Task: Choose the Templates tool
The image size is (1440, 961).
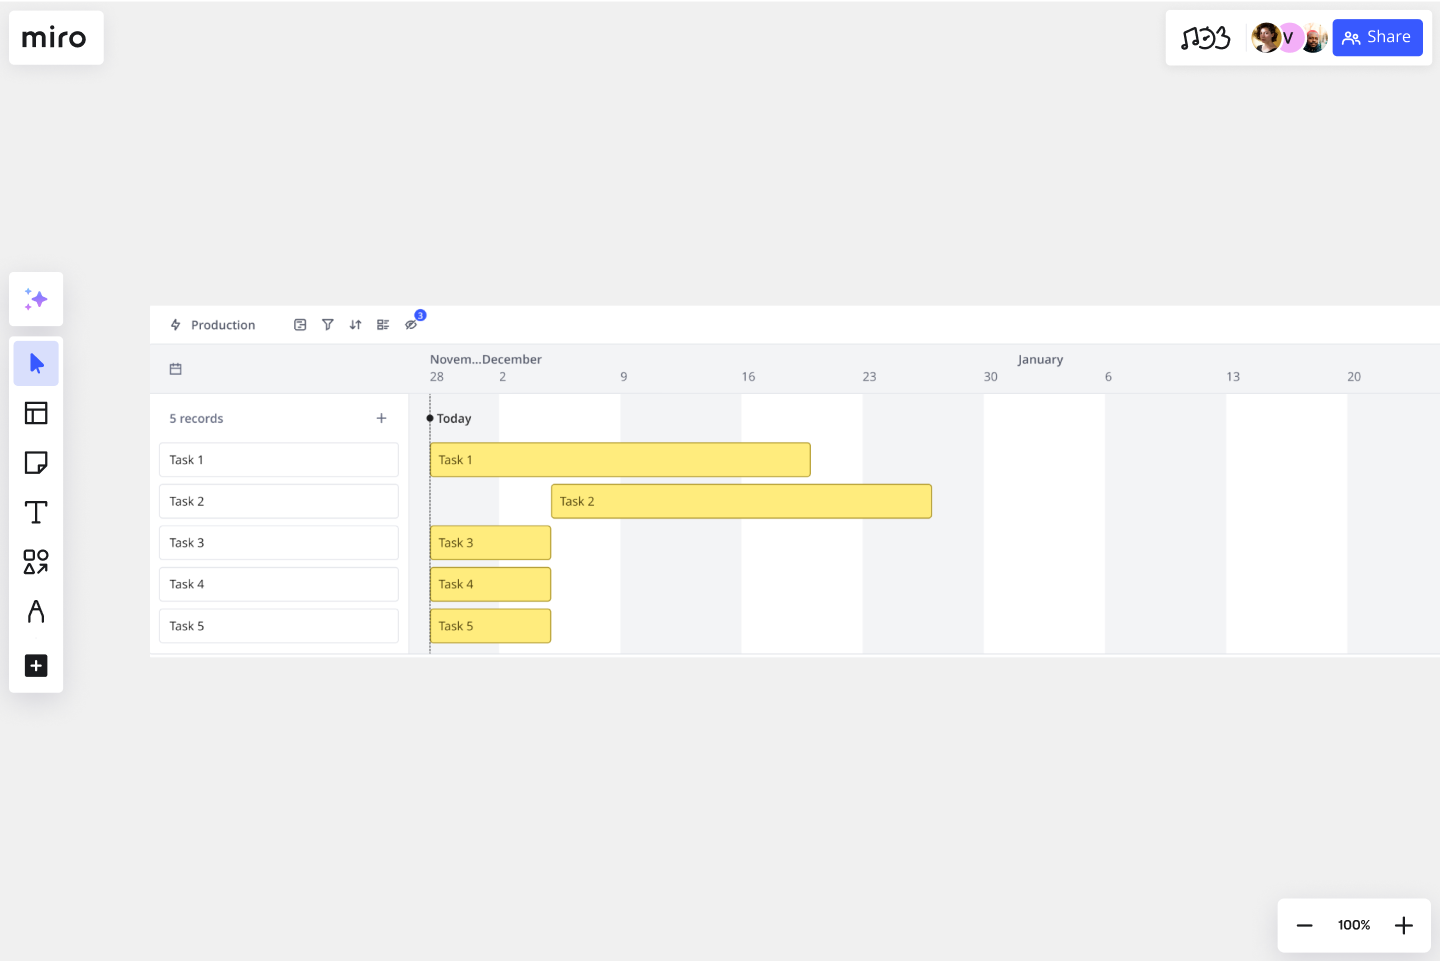Action: 36,413
